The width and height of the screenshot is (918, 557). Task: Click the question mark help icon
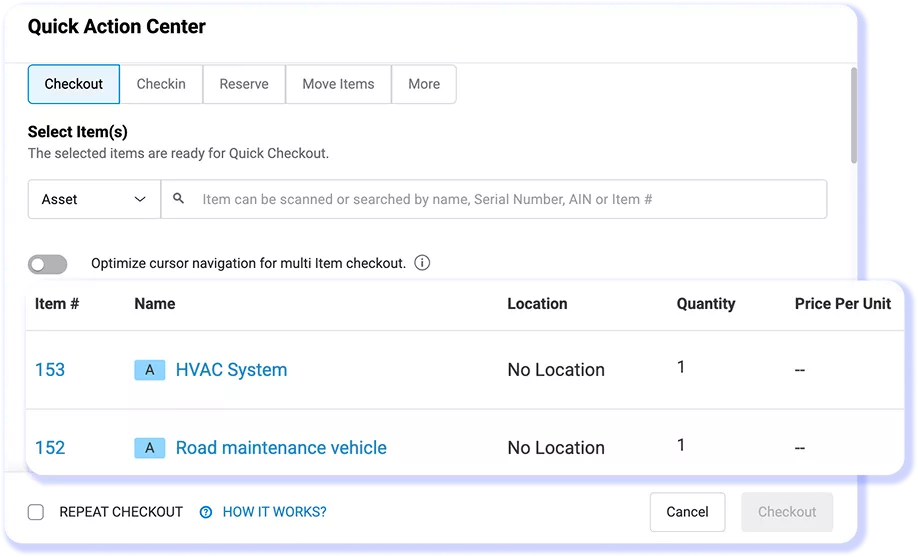206,512
